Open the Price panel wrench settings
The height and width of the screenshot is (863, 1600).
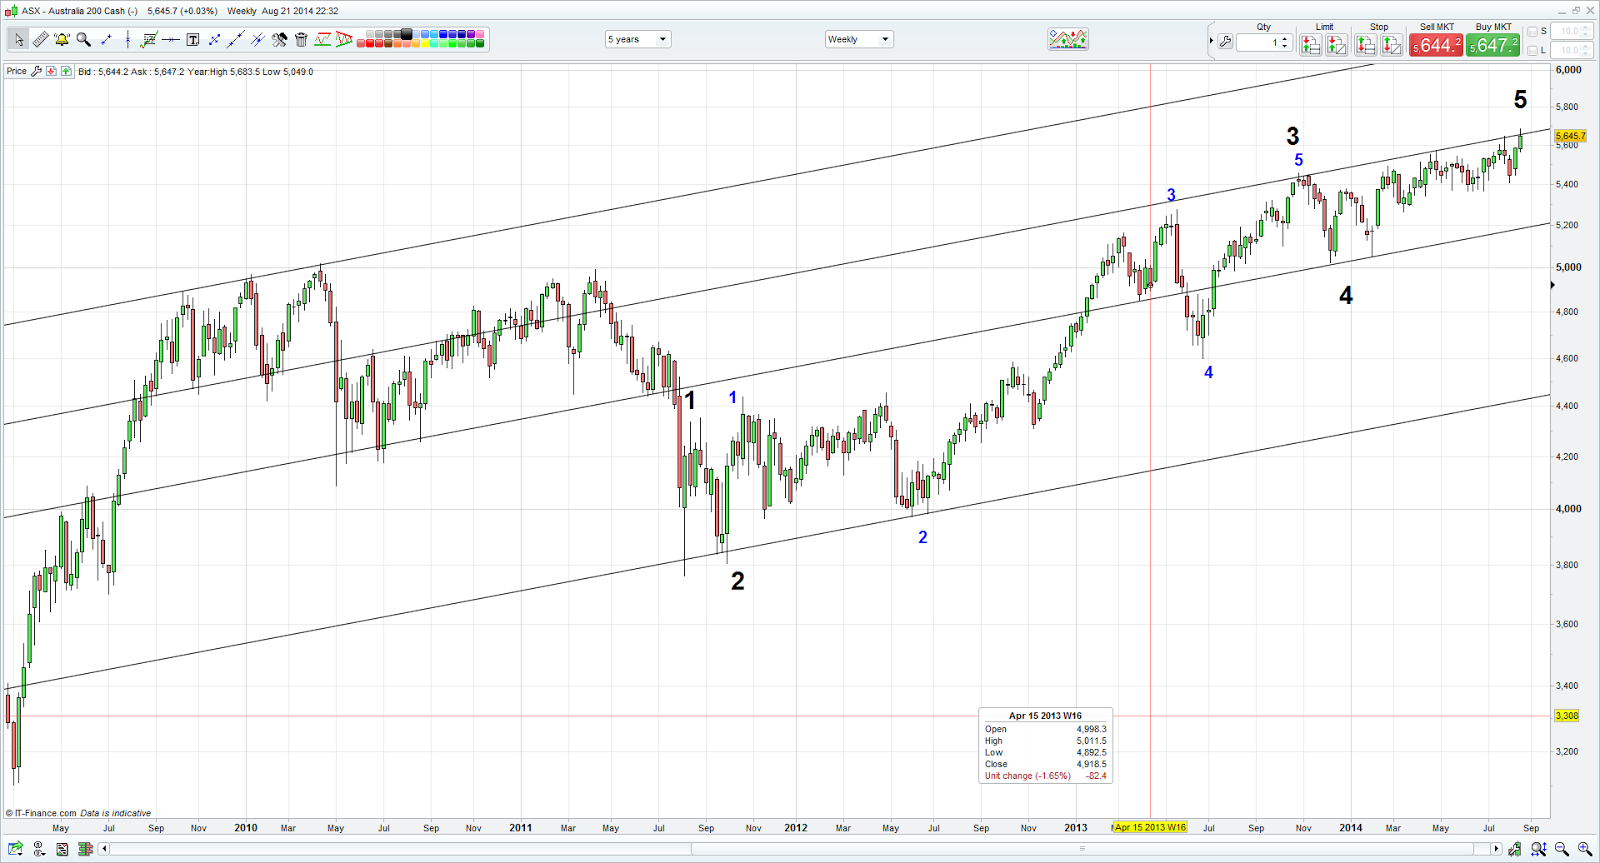coord(37,71)
